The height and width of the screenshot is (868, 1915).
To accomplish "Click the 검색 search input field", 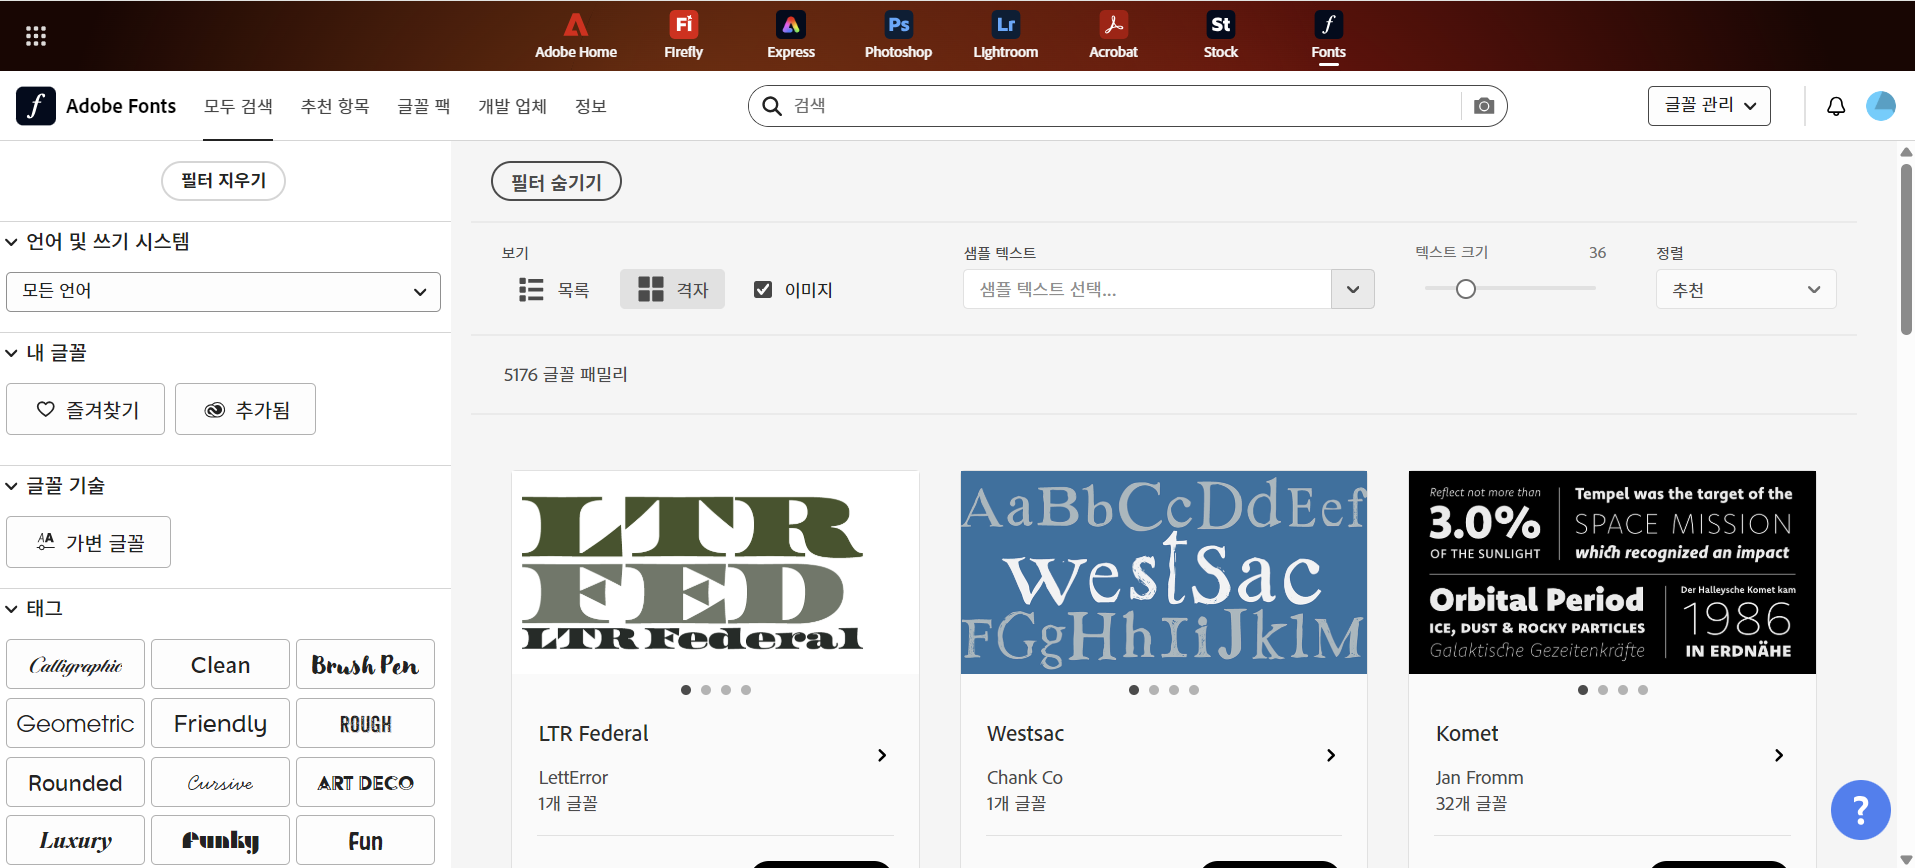I will tap(1120, 106).
